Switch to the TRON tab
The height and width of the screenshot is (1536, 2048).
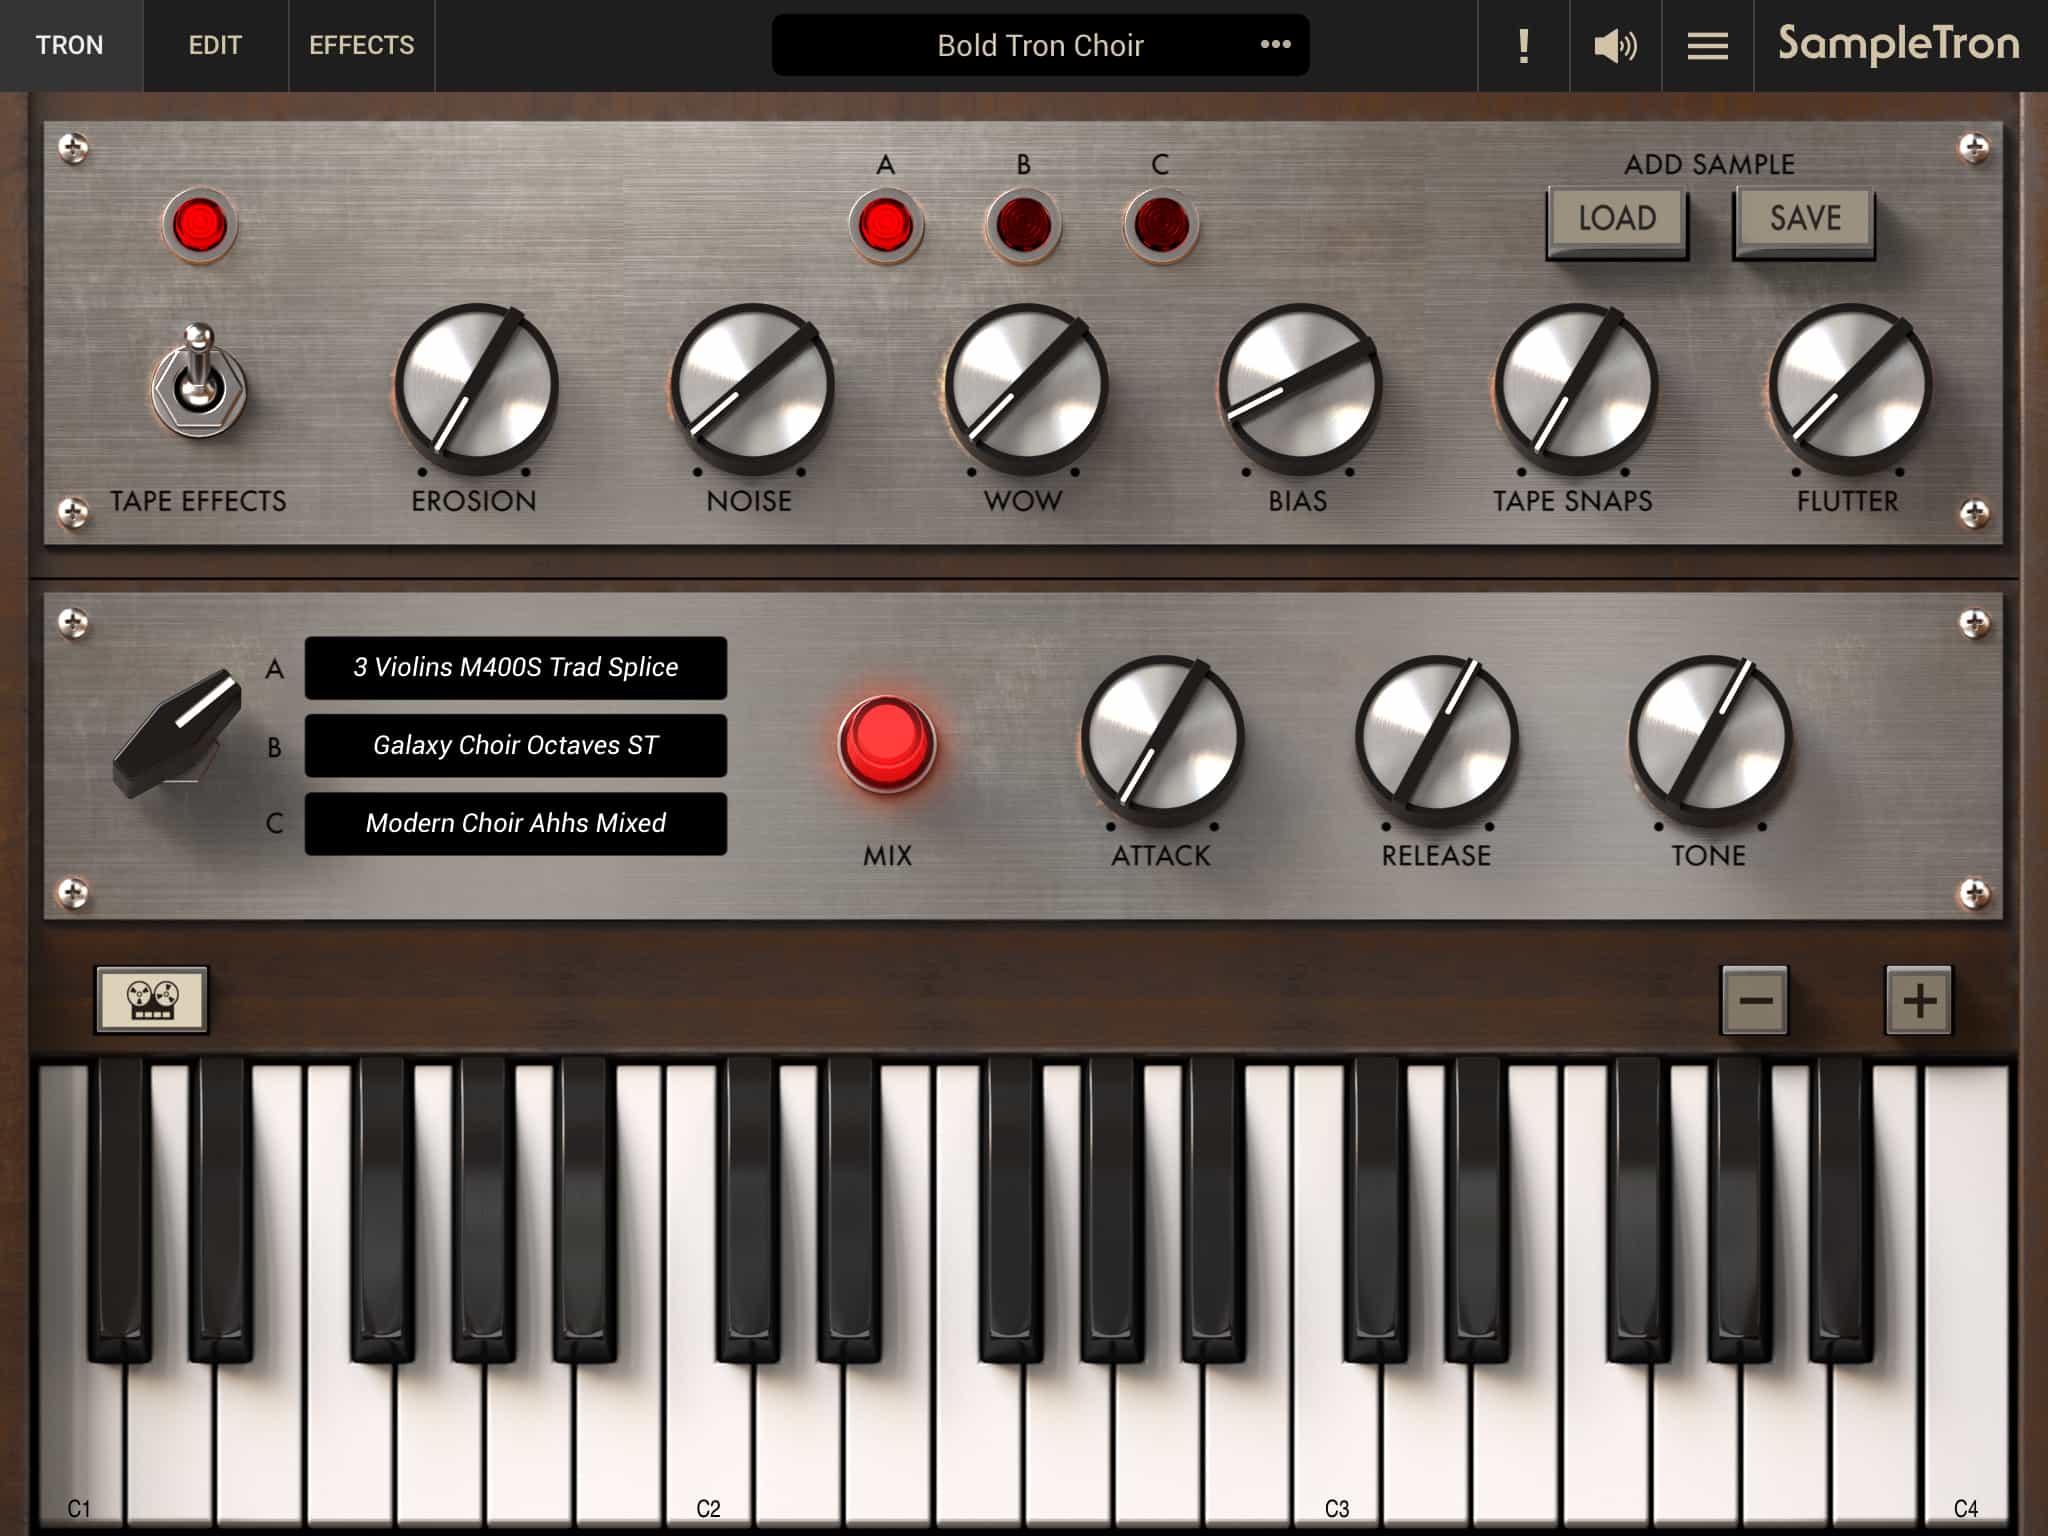point(70,45)
